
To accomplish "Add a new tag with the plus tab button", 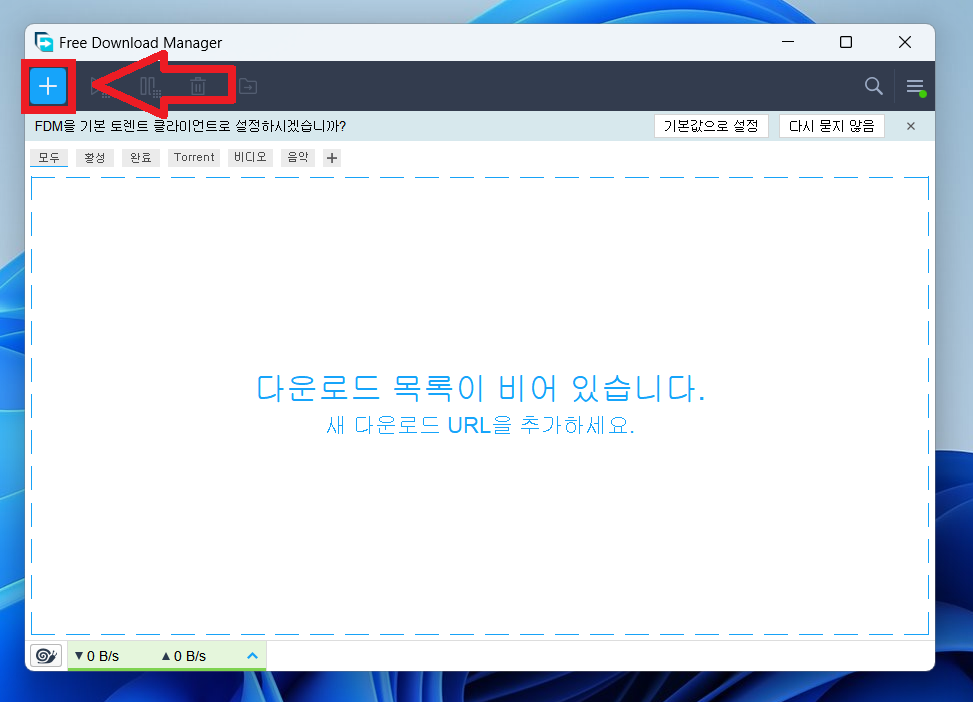I will point(332,158).
